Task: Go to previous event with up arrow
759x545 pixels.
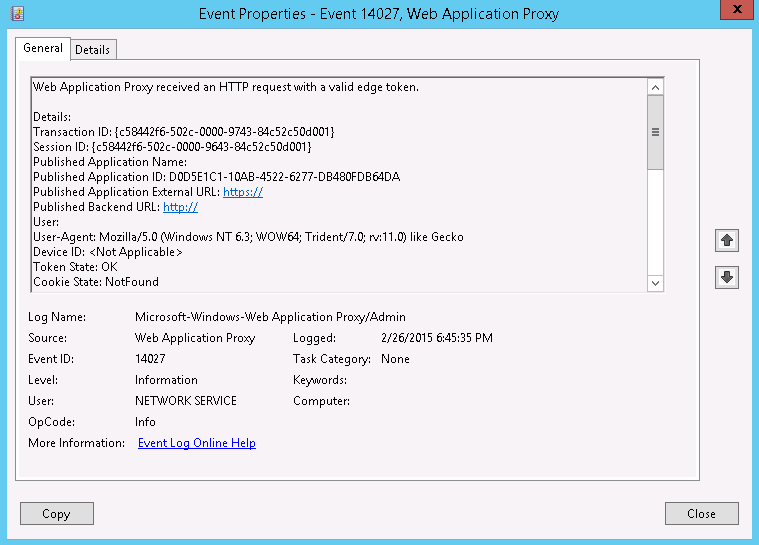Action: pos(727,240)
